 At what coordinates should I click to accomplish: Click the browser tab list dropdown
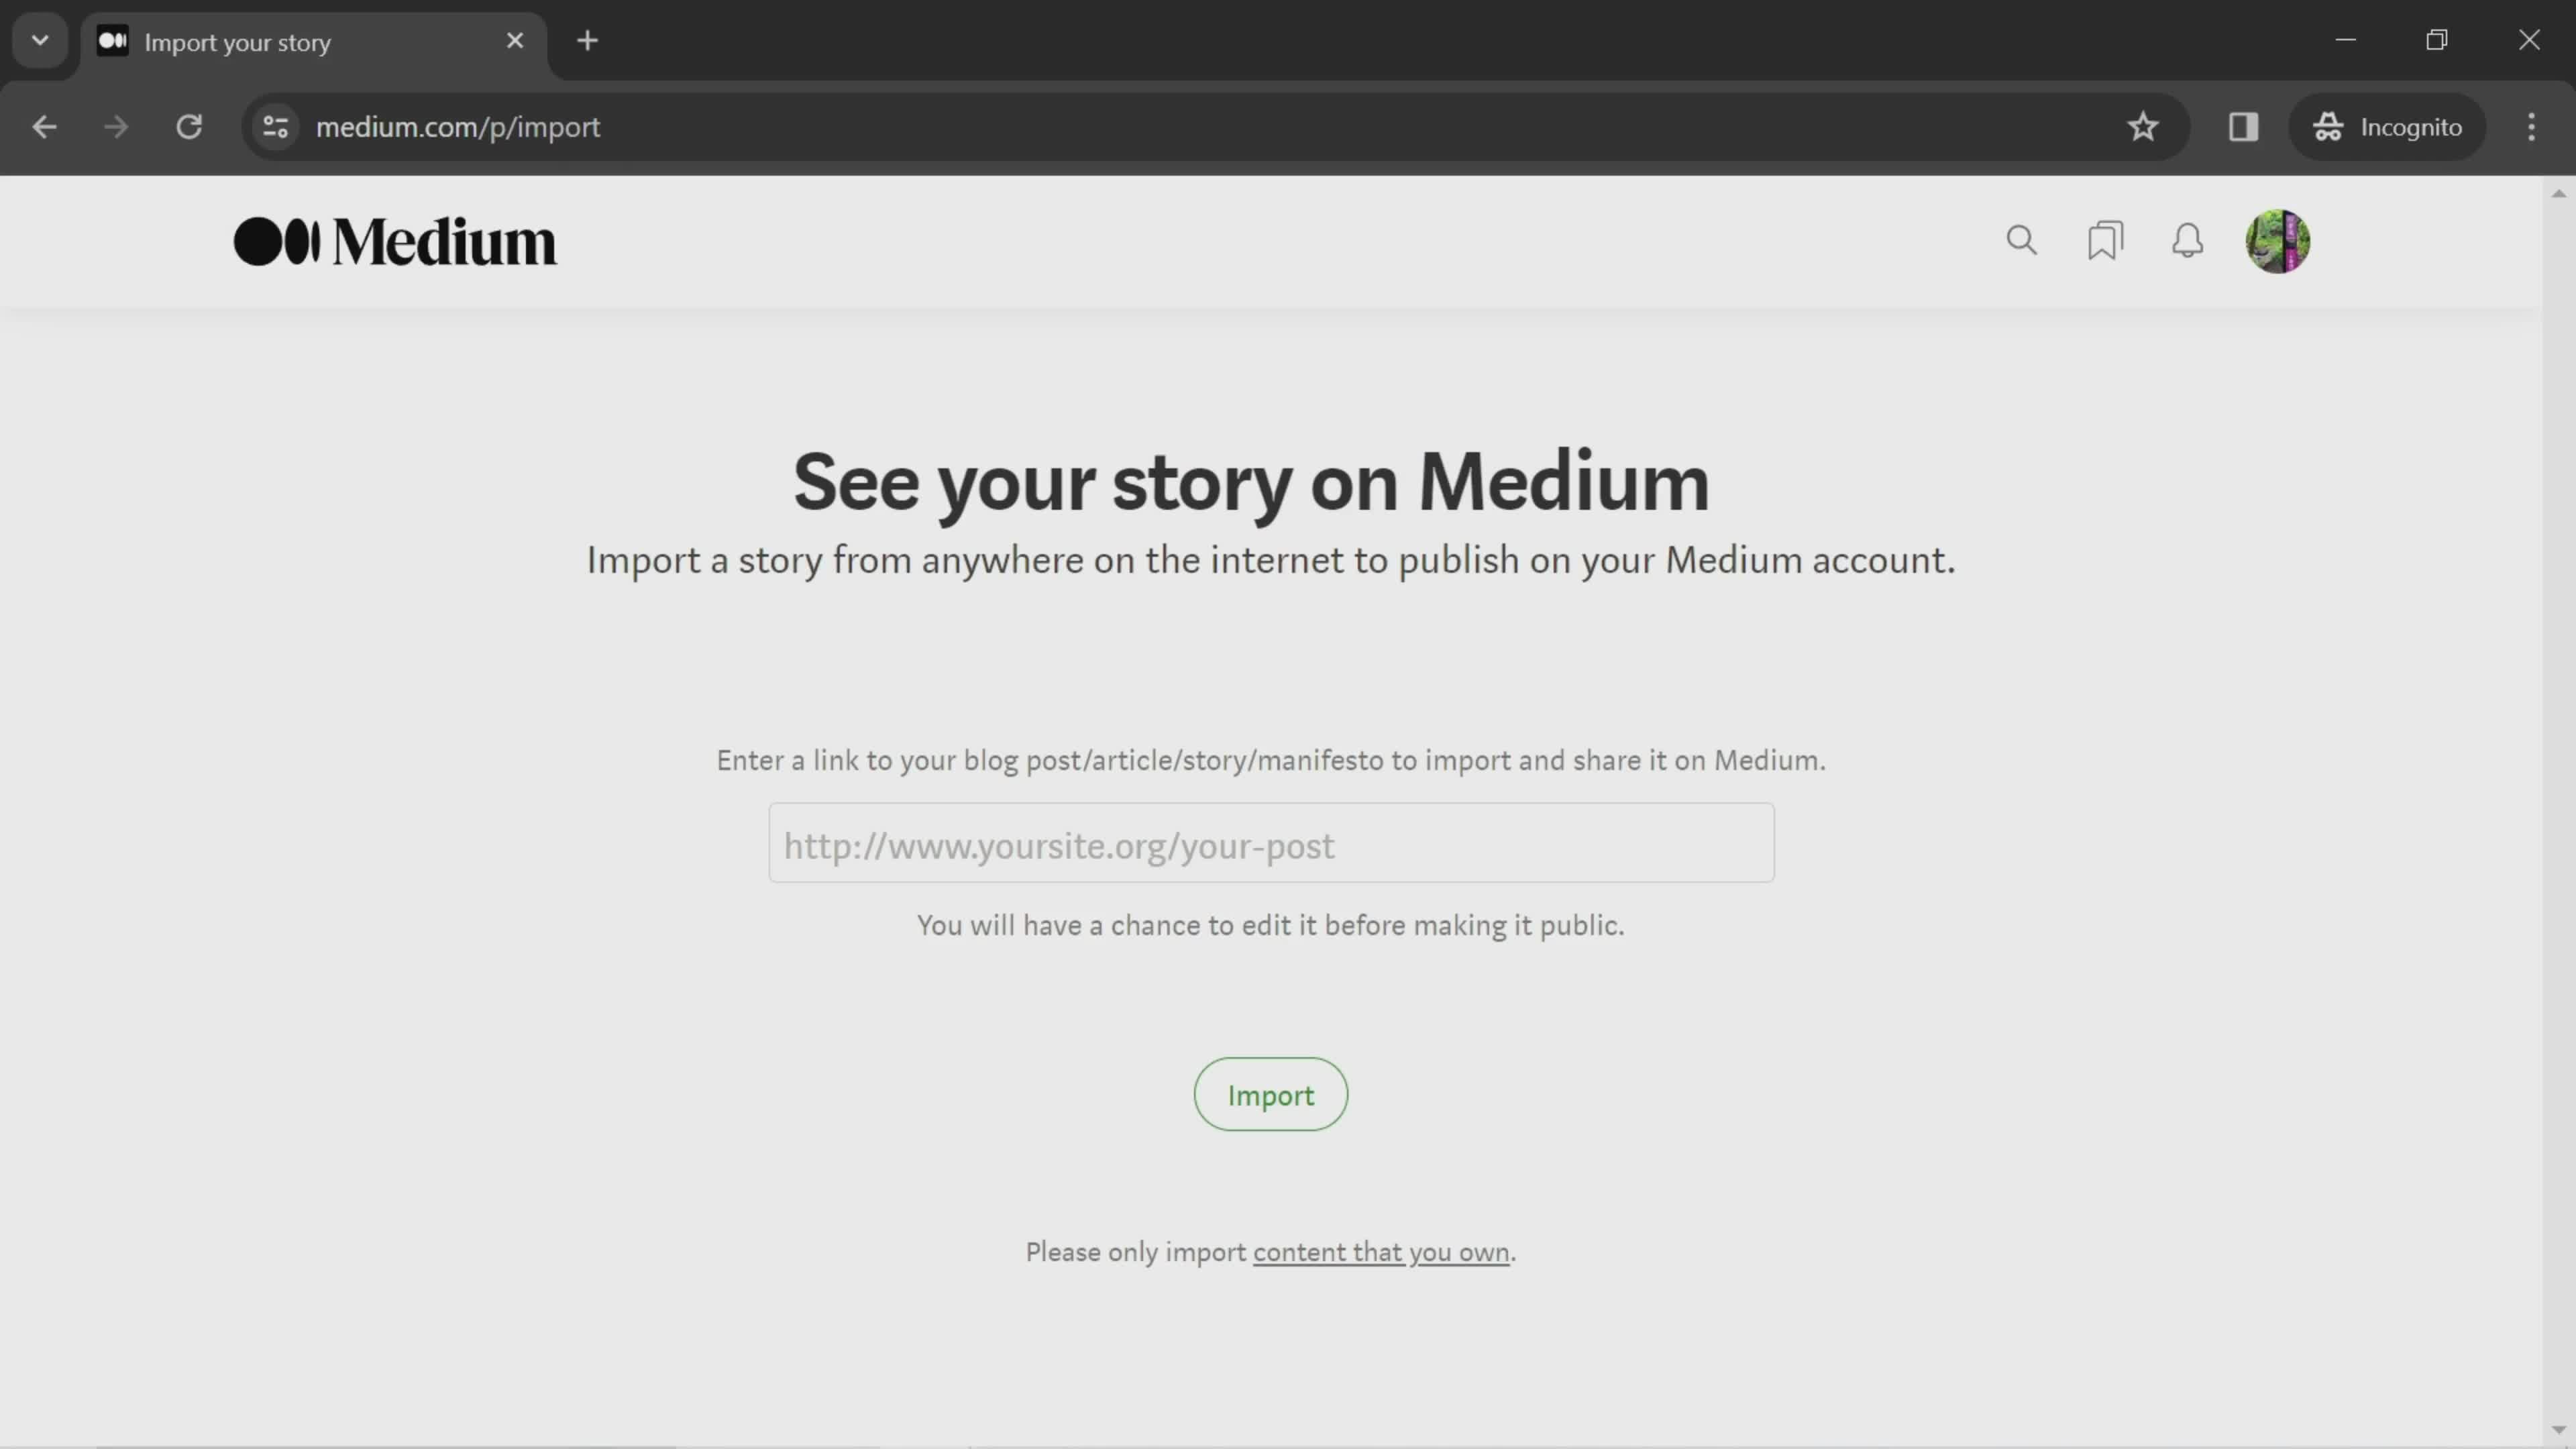(39, 39)
